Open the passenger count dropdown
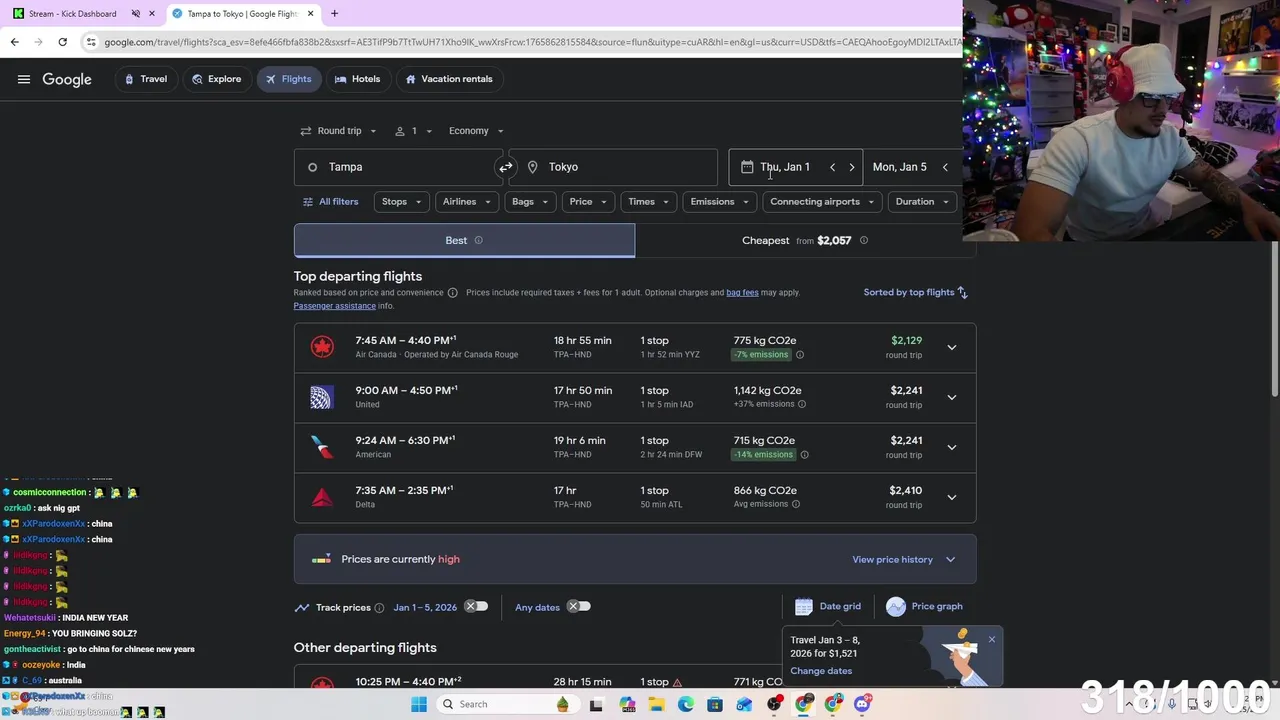The height and width of the screenshot is (720, 1280). click(x=413, y=131)
